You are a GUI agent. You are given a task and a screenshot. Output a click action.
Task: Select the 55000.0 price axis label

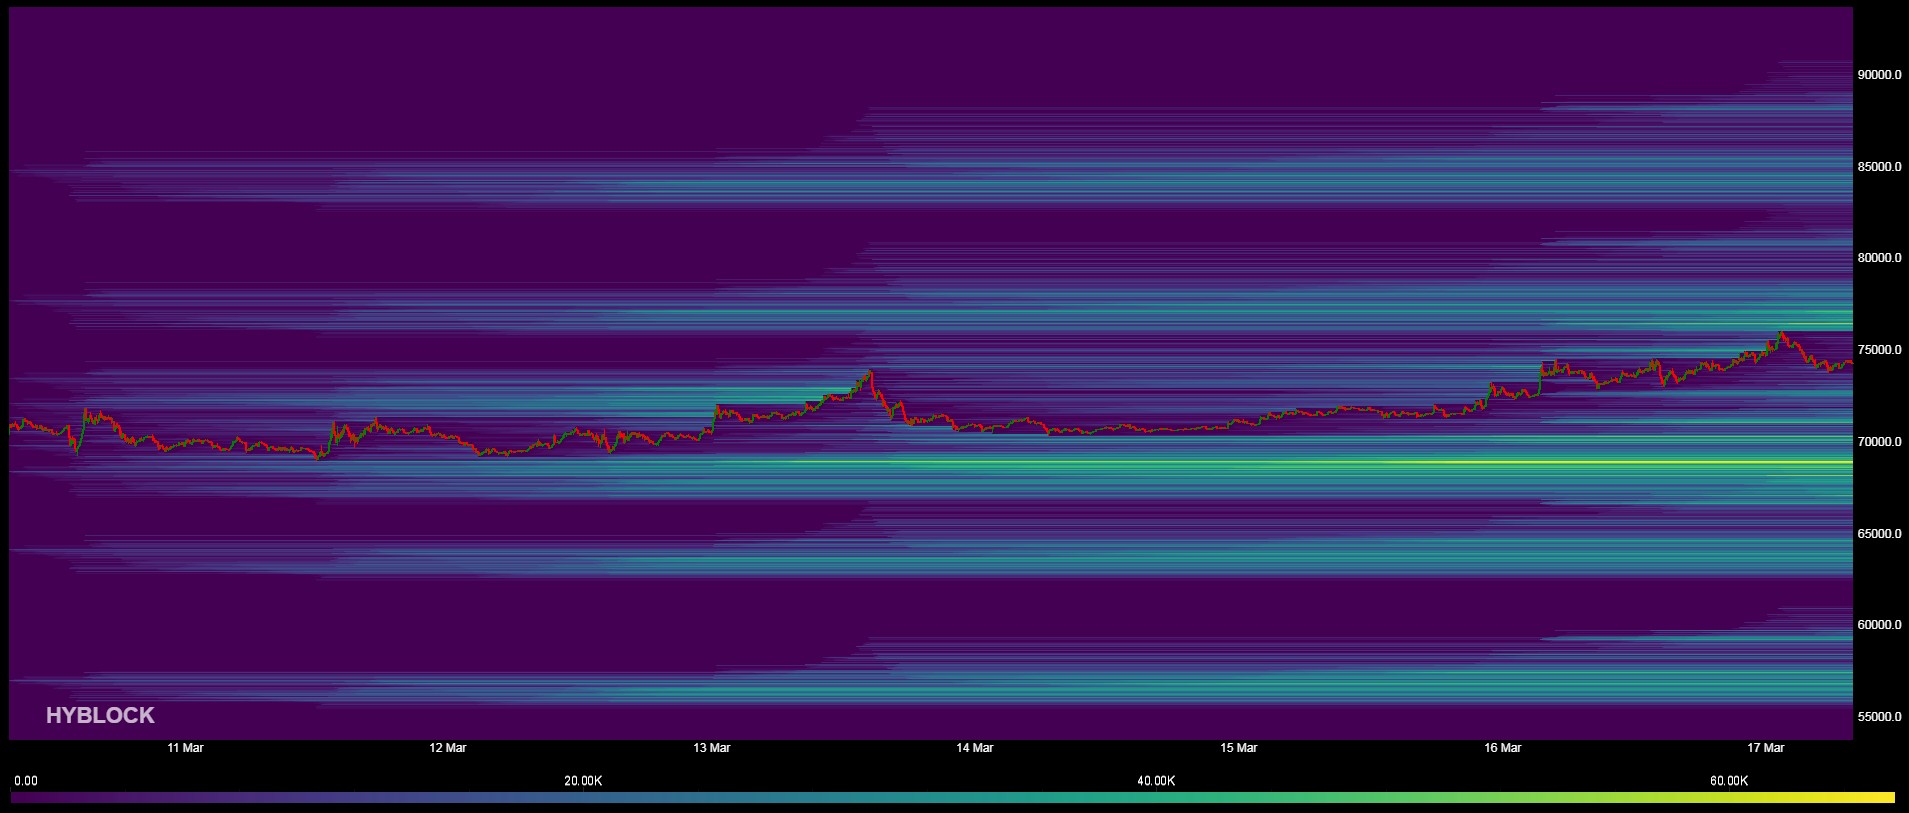(x=1879, y=717)
